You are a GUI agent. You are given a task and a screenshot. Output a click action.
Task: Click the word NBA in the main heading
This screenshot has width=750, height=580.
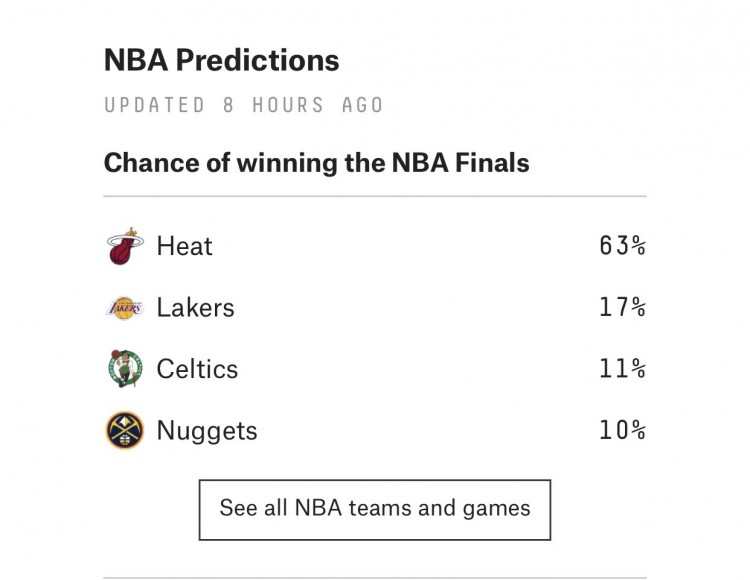click(x=136, y=60)
